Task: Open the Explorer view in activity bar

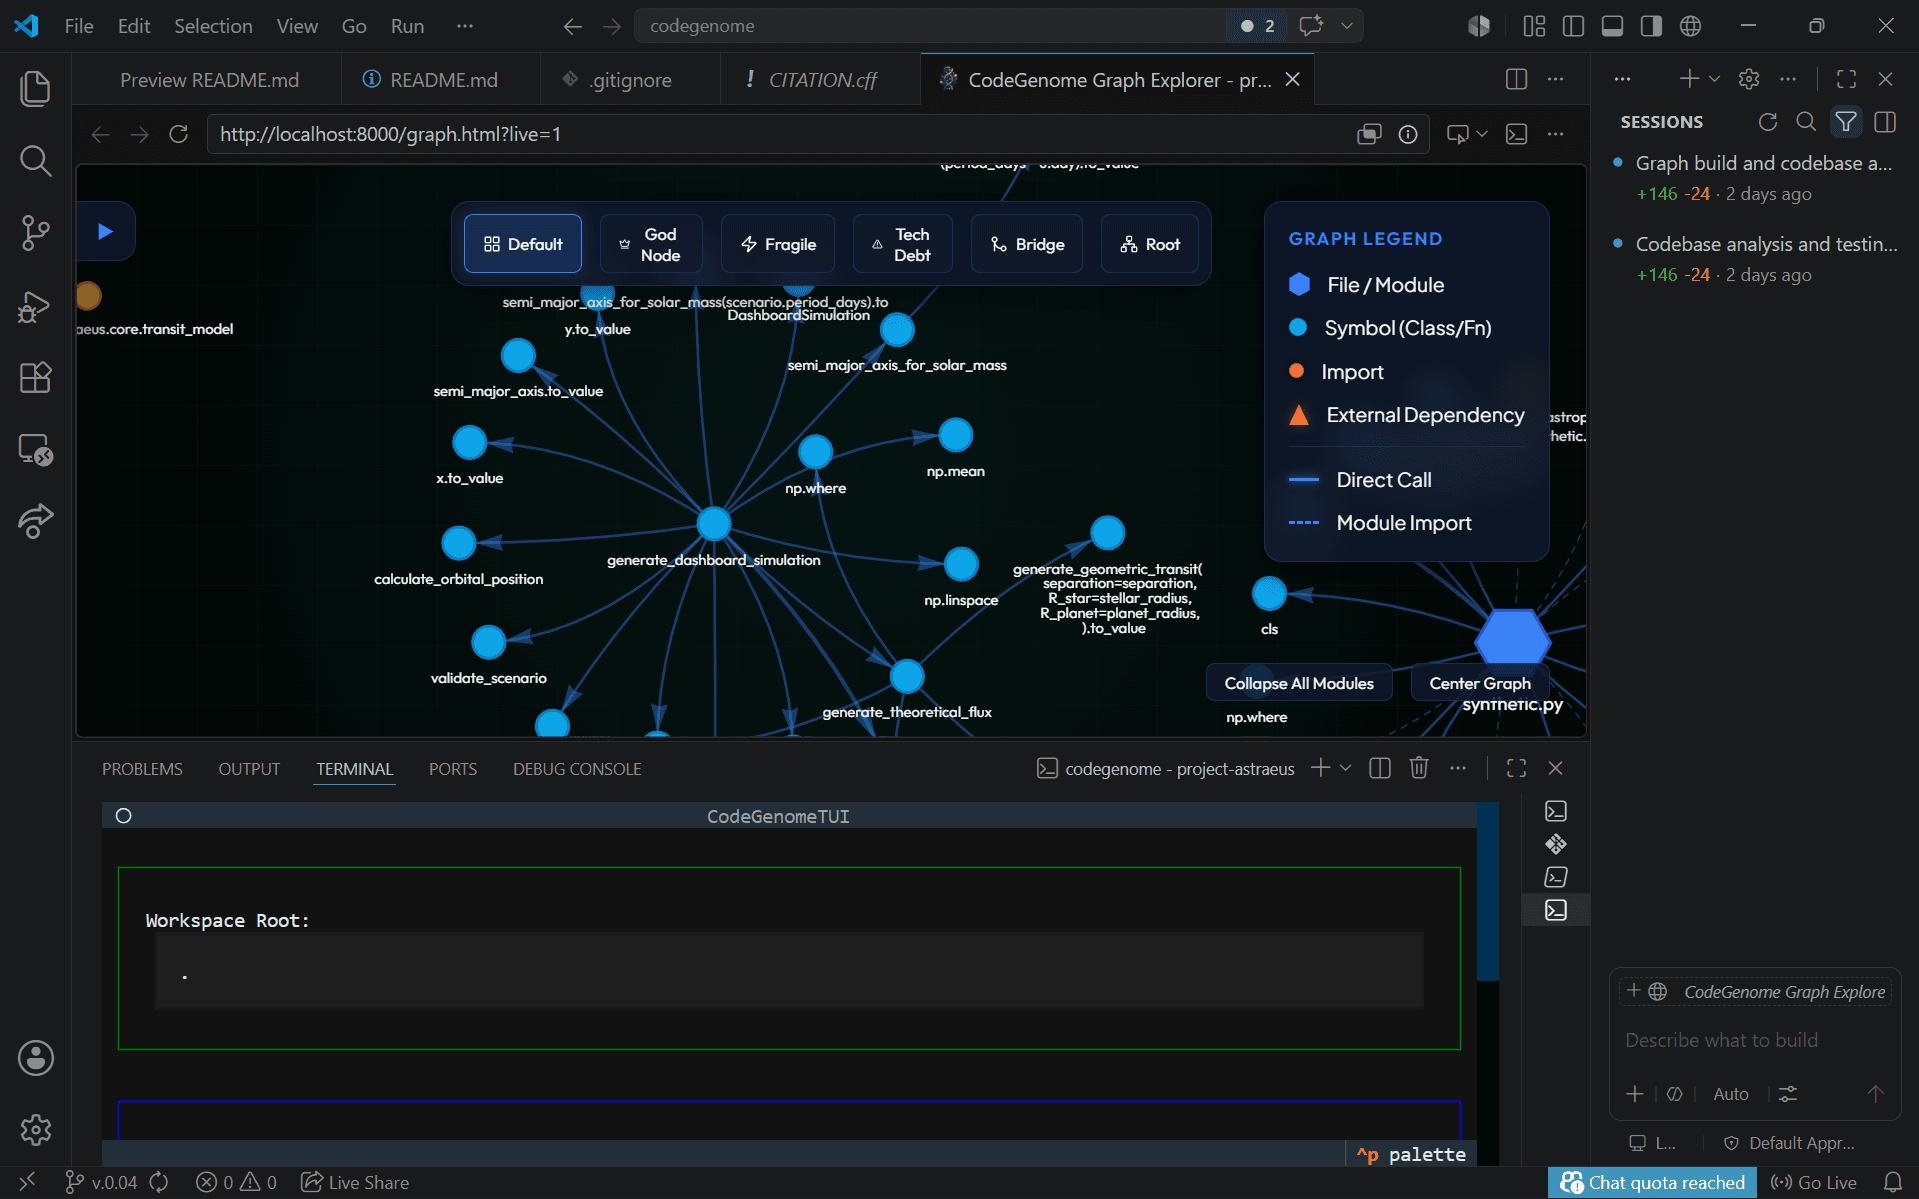Action: [35, 88]
